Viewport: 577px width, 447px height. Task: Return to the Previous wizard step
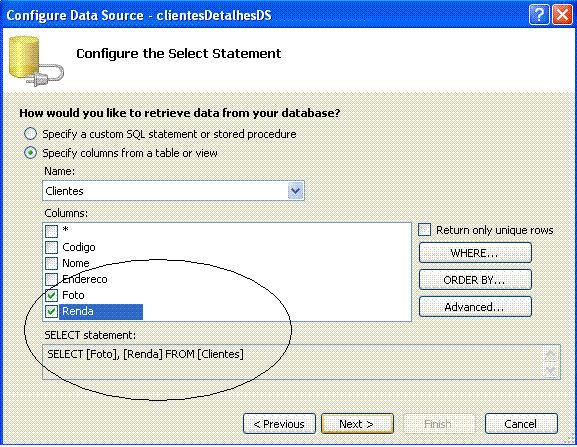pos(279,424)
